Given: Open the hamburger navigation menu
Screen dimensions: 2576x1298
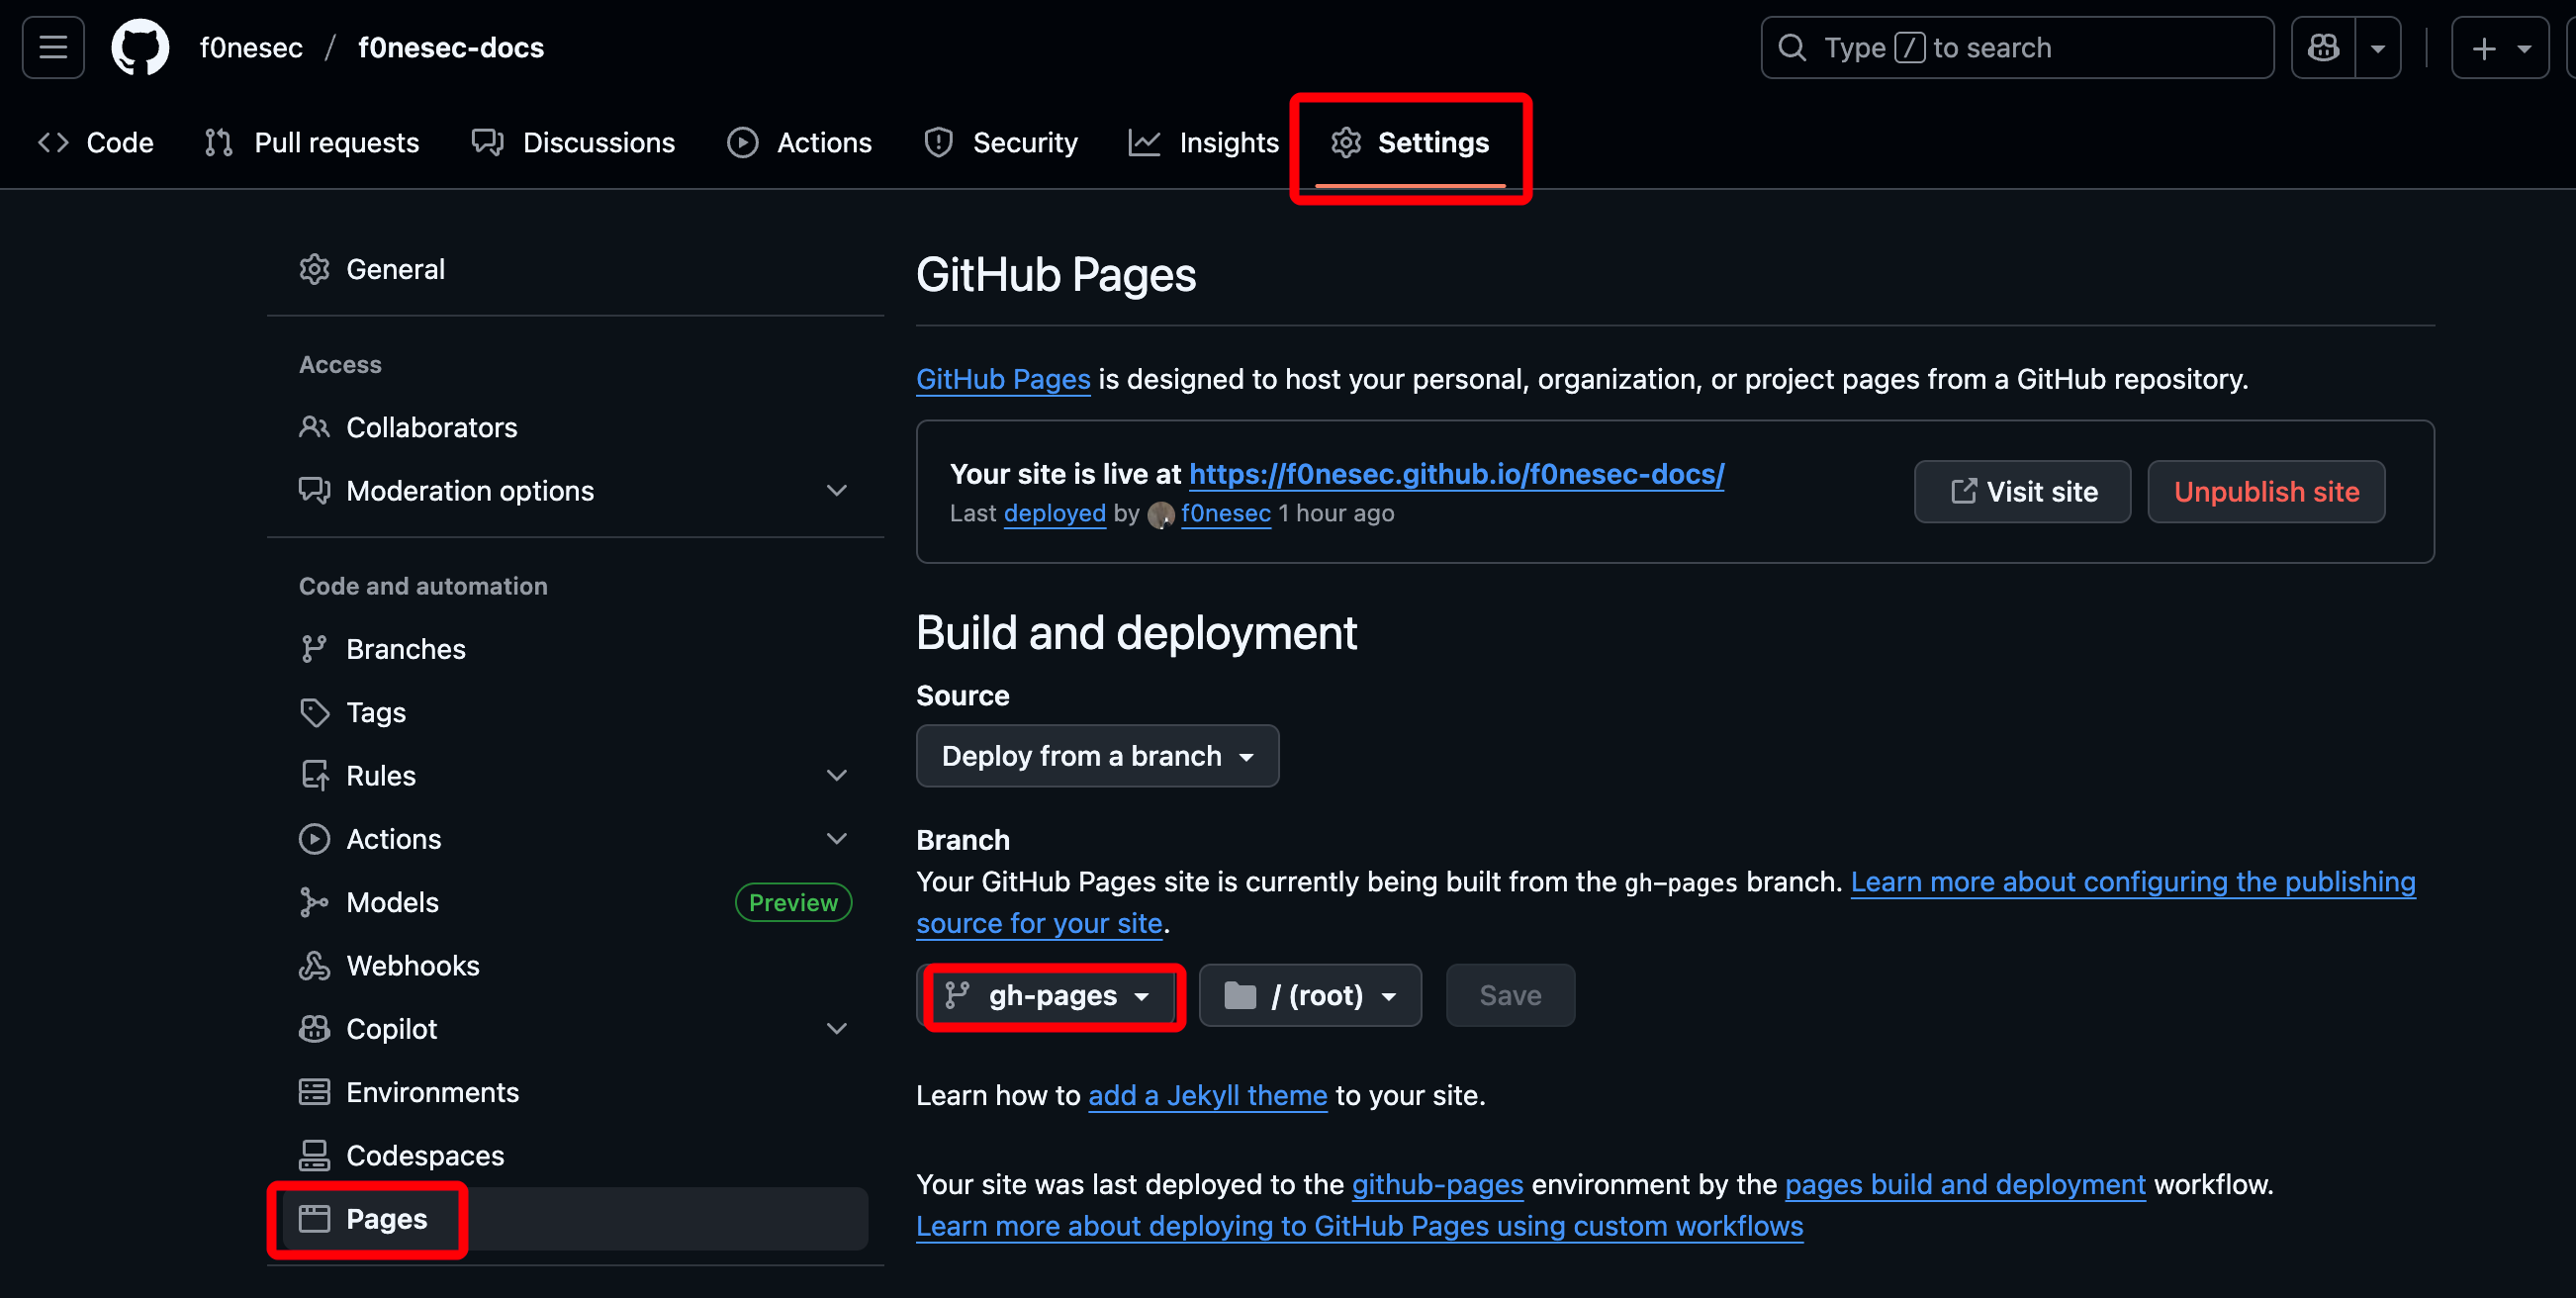Looking at the screenshot, I should click(x=53, y=47).
